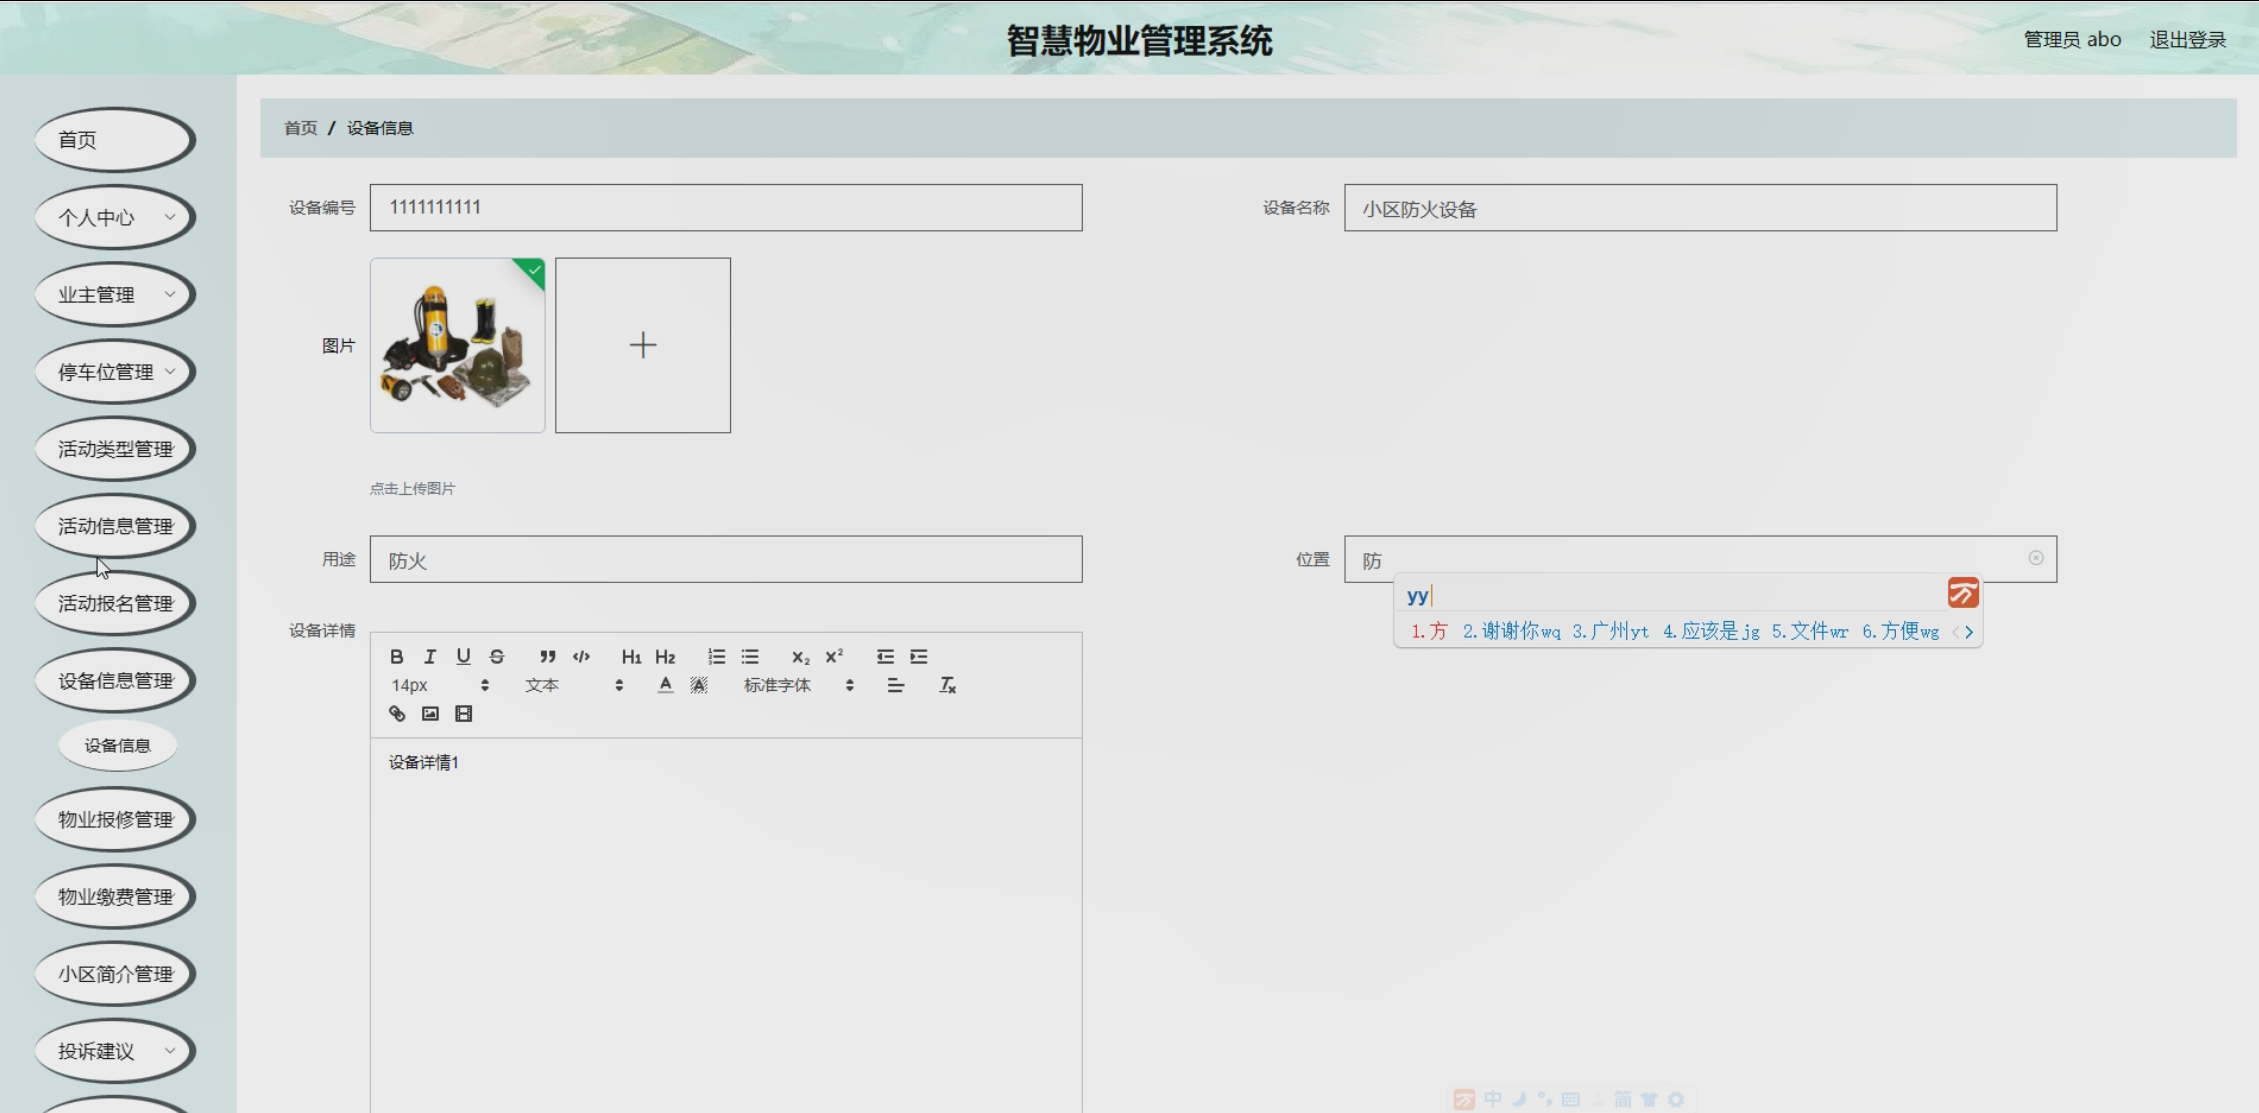Open 物业报修管理 in the sidebar
Viewport: 2259px width, 1113px height.
tap(115, 820)
